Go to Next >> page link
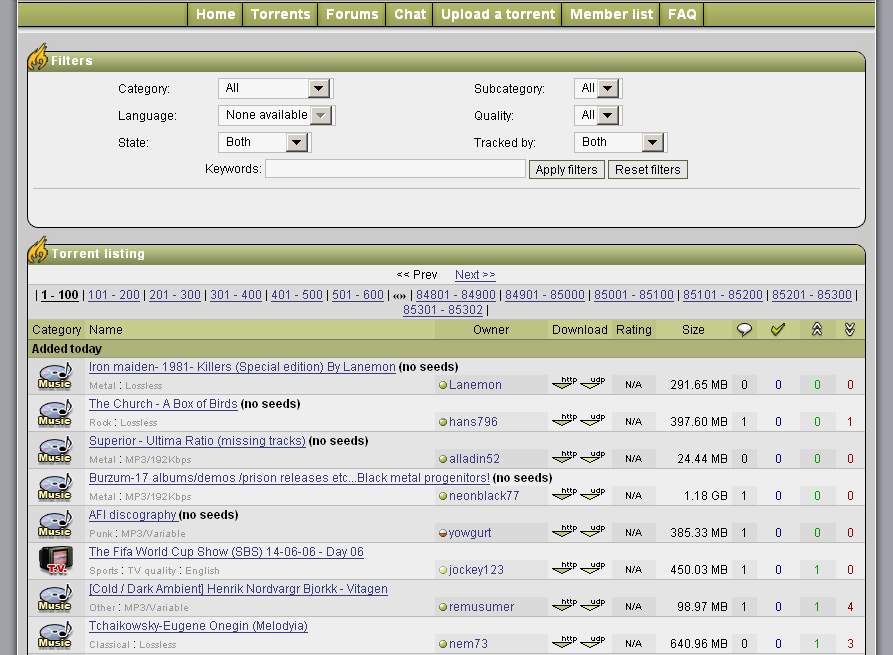The image size is (893, 655). [x=475, y=275]
